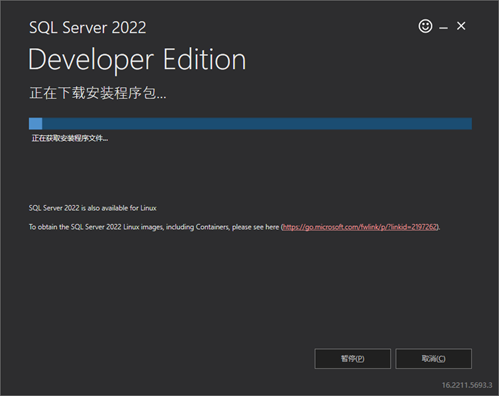Click the download progress bar
This screenshot has width=499, height=396.
coord(250,123)
